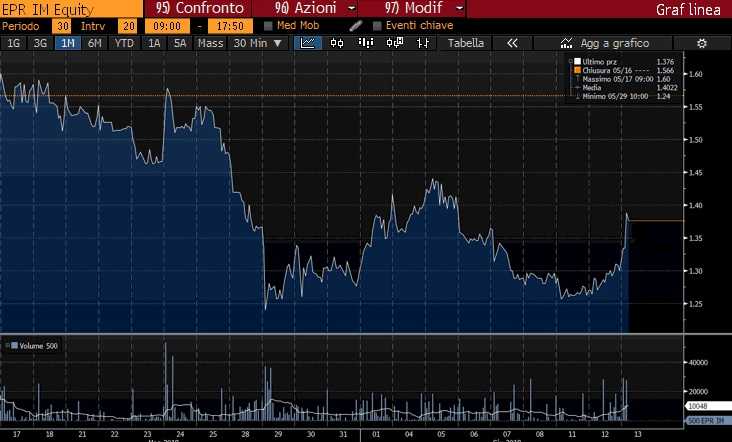Select the 6M time range tab
Viewport: 732px width, 442px height.
pos(95,43)
